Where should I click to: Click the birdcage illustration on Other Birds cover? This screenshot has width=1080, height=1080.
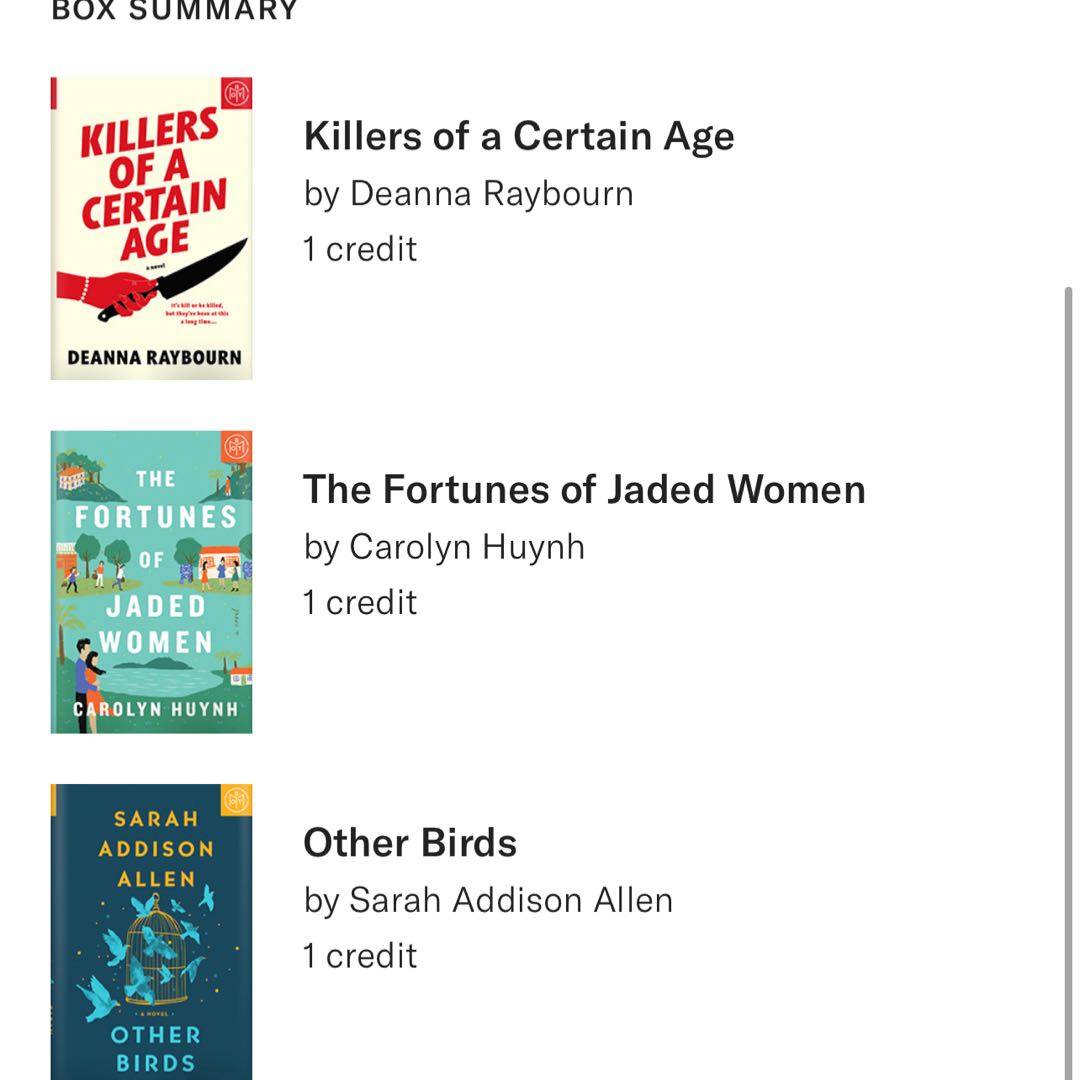(160, 945)
